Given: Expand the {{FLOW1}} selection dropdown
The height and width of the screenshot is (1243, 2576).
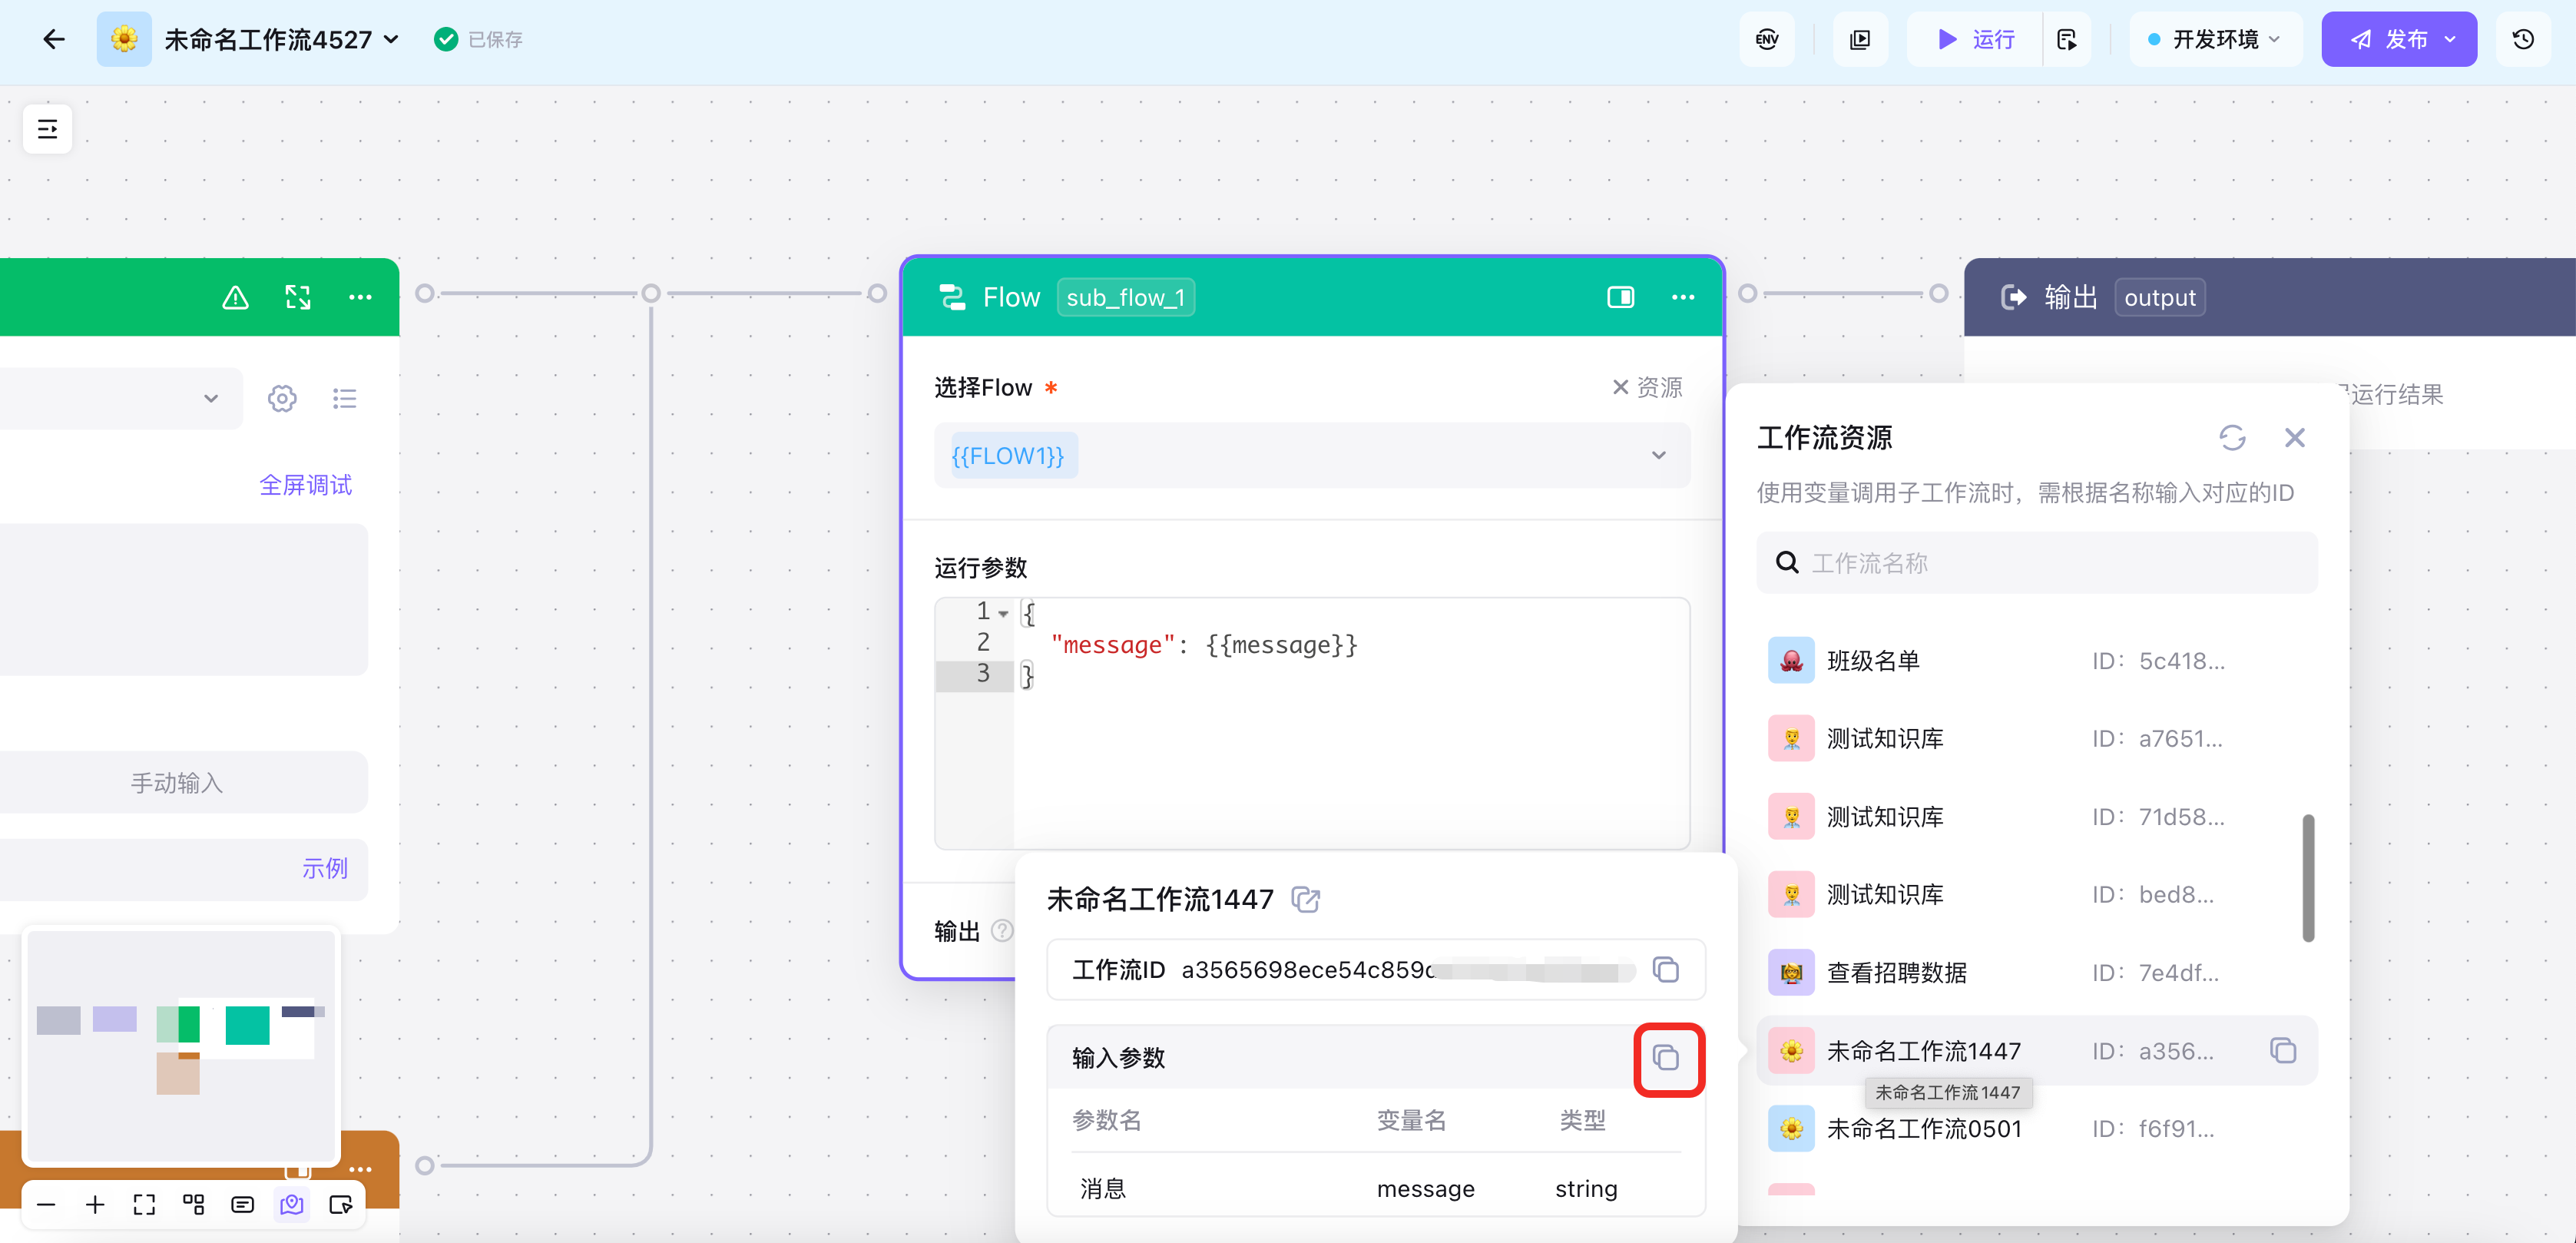Looking at the screenshot, I should click(1658, 455).
